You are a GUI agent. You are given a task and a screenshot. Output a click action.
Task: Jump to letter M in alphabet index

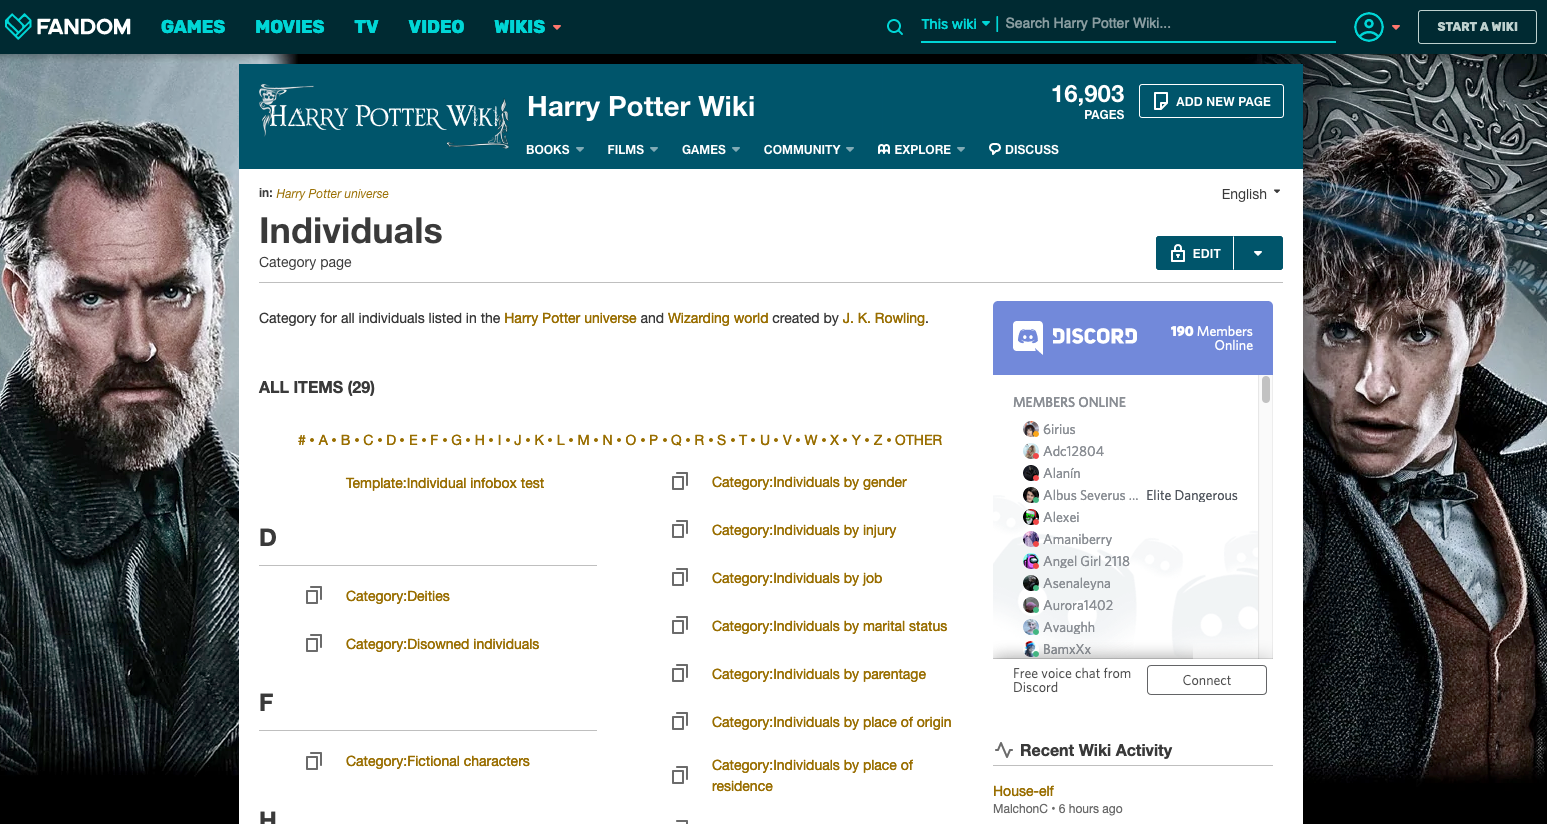[x=583, y=440]
